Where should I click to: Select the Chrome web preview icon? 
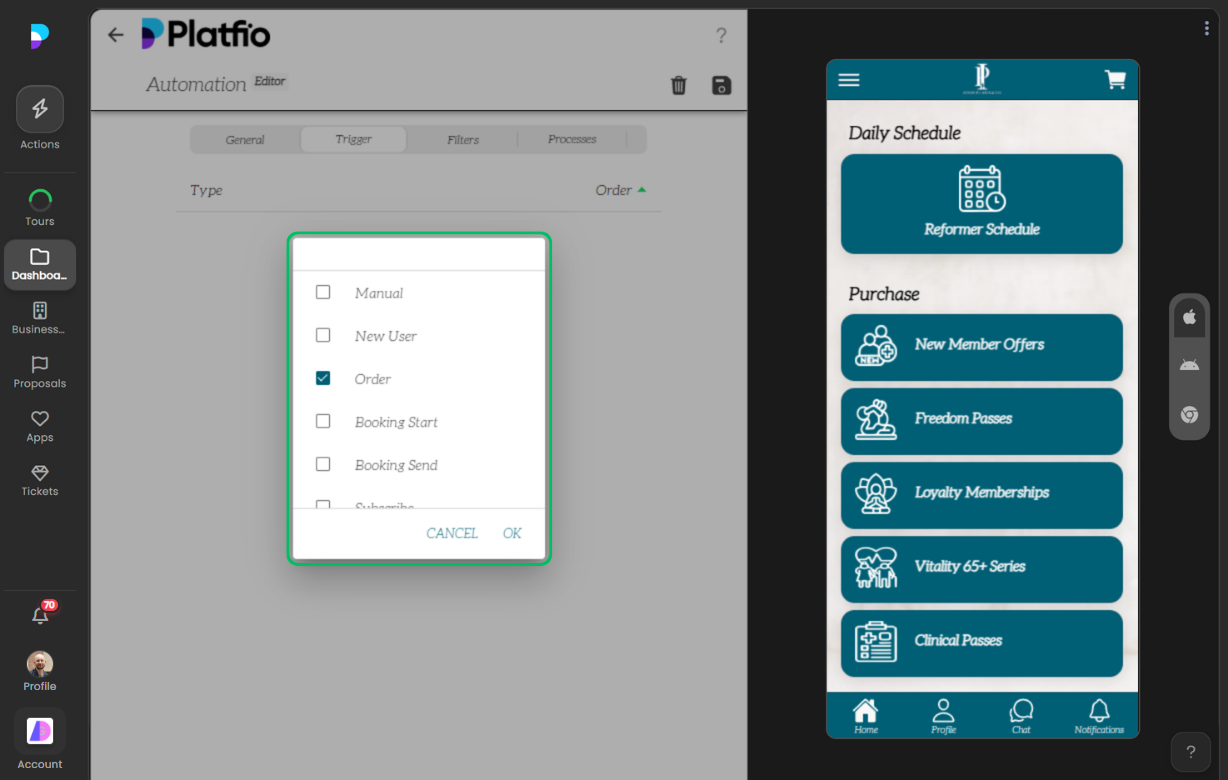1189,414
